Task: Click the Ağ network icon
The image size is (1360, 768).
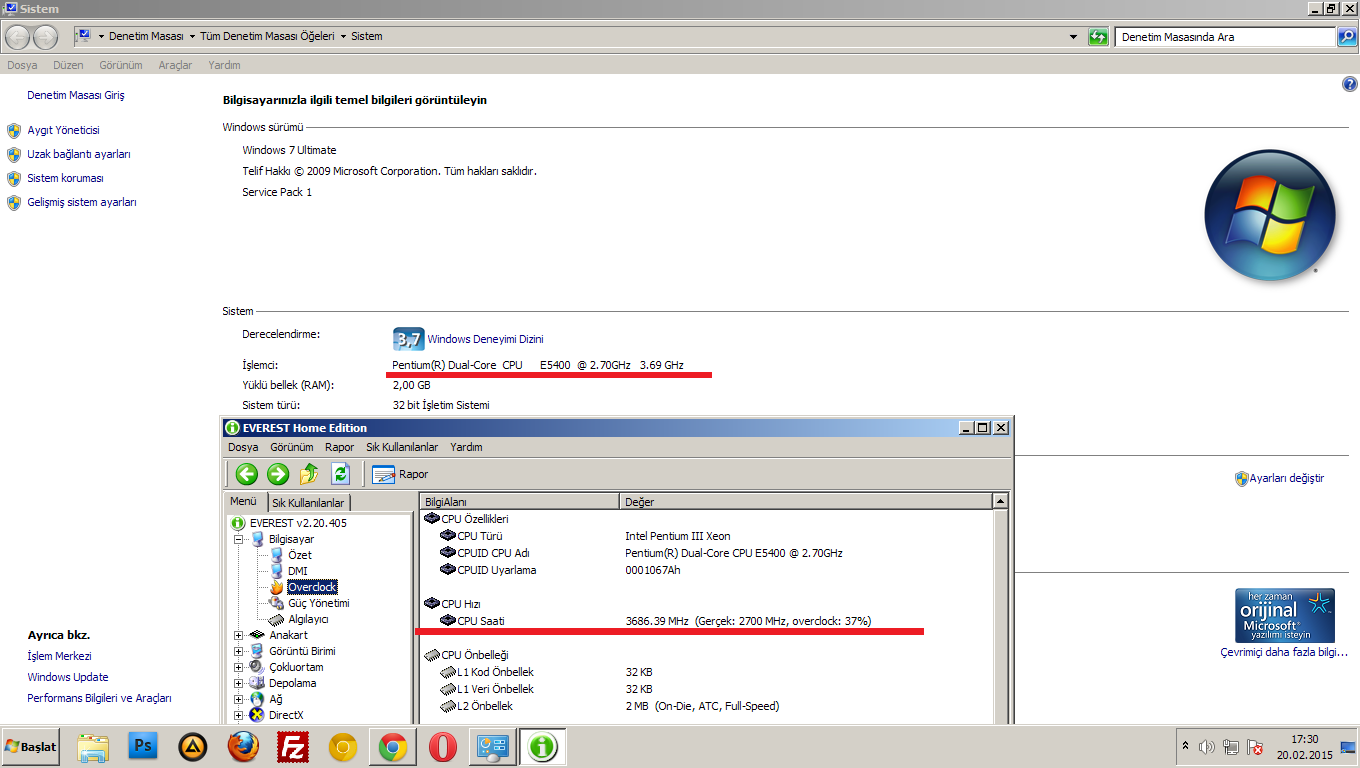Action: point(258,699)
